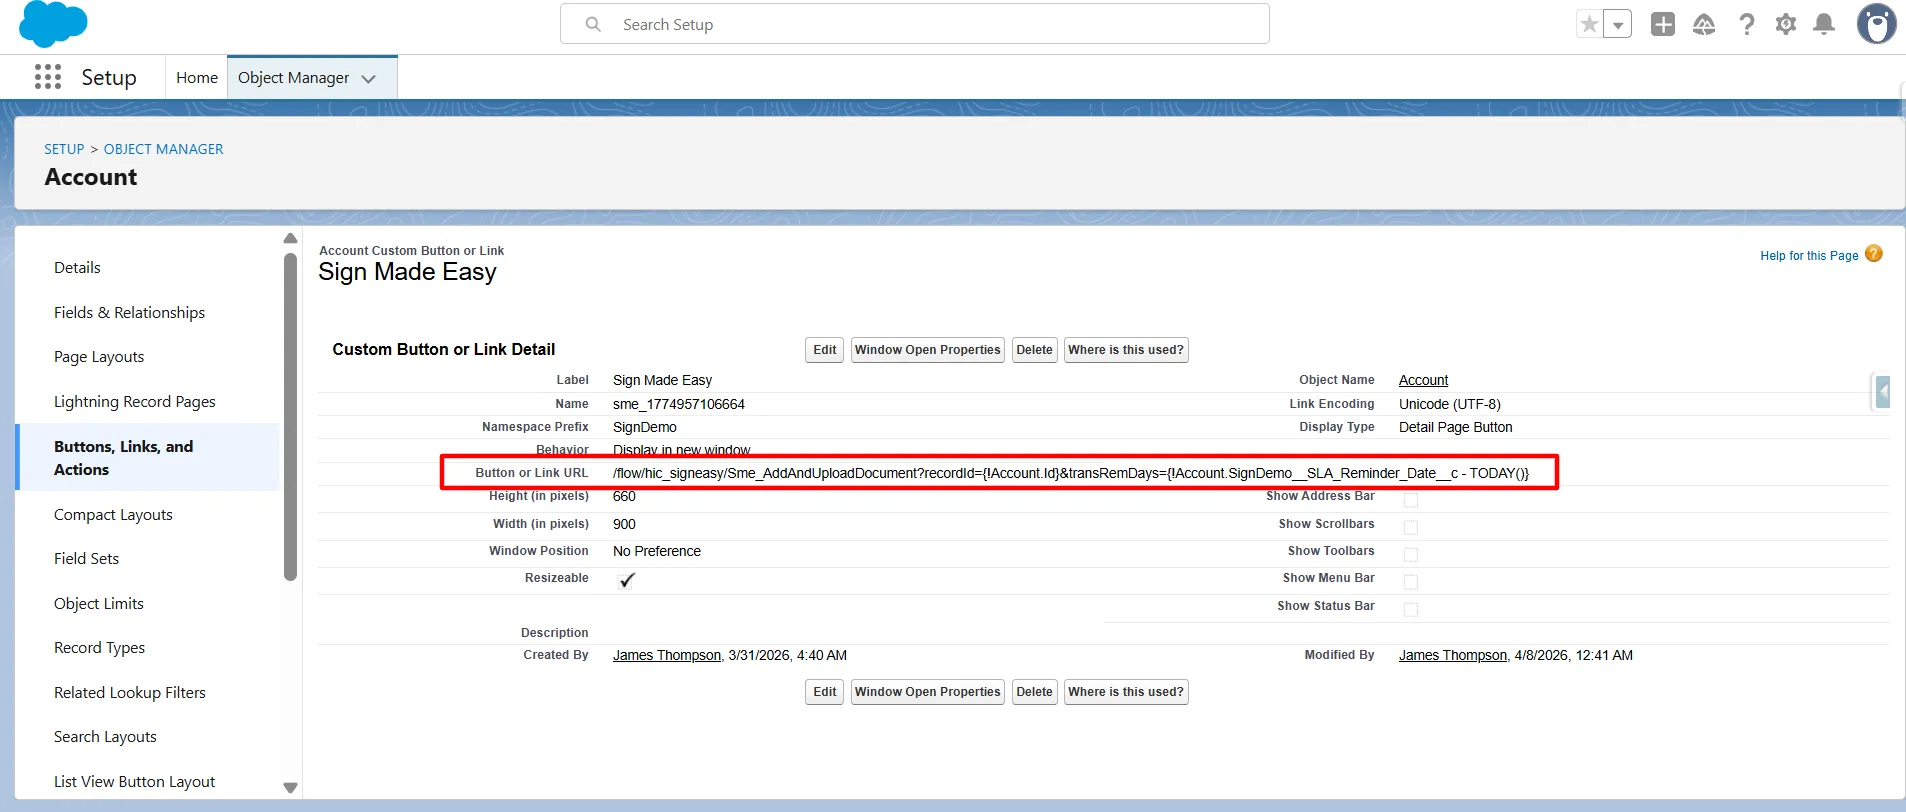Click the top Edit button
This screenshot has height=812, width=1906.
click(825, 350)
